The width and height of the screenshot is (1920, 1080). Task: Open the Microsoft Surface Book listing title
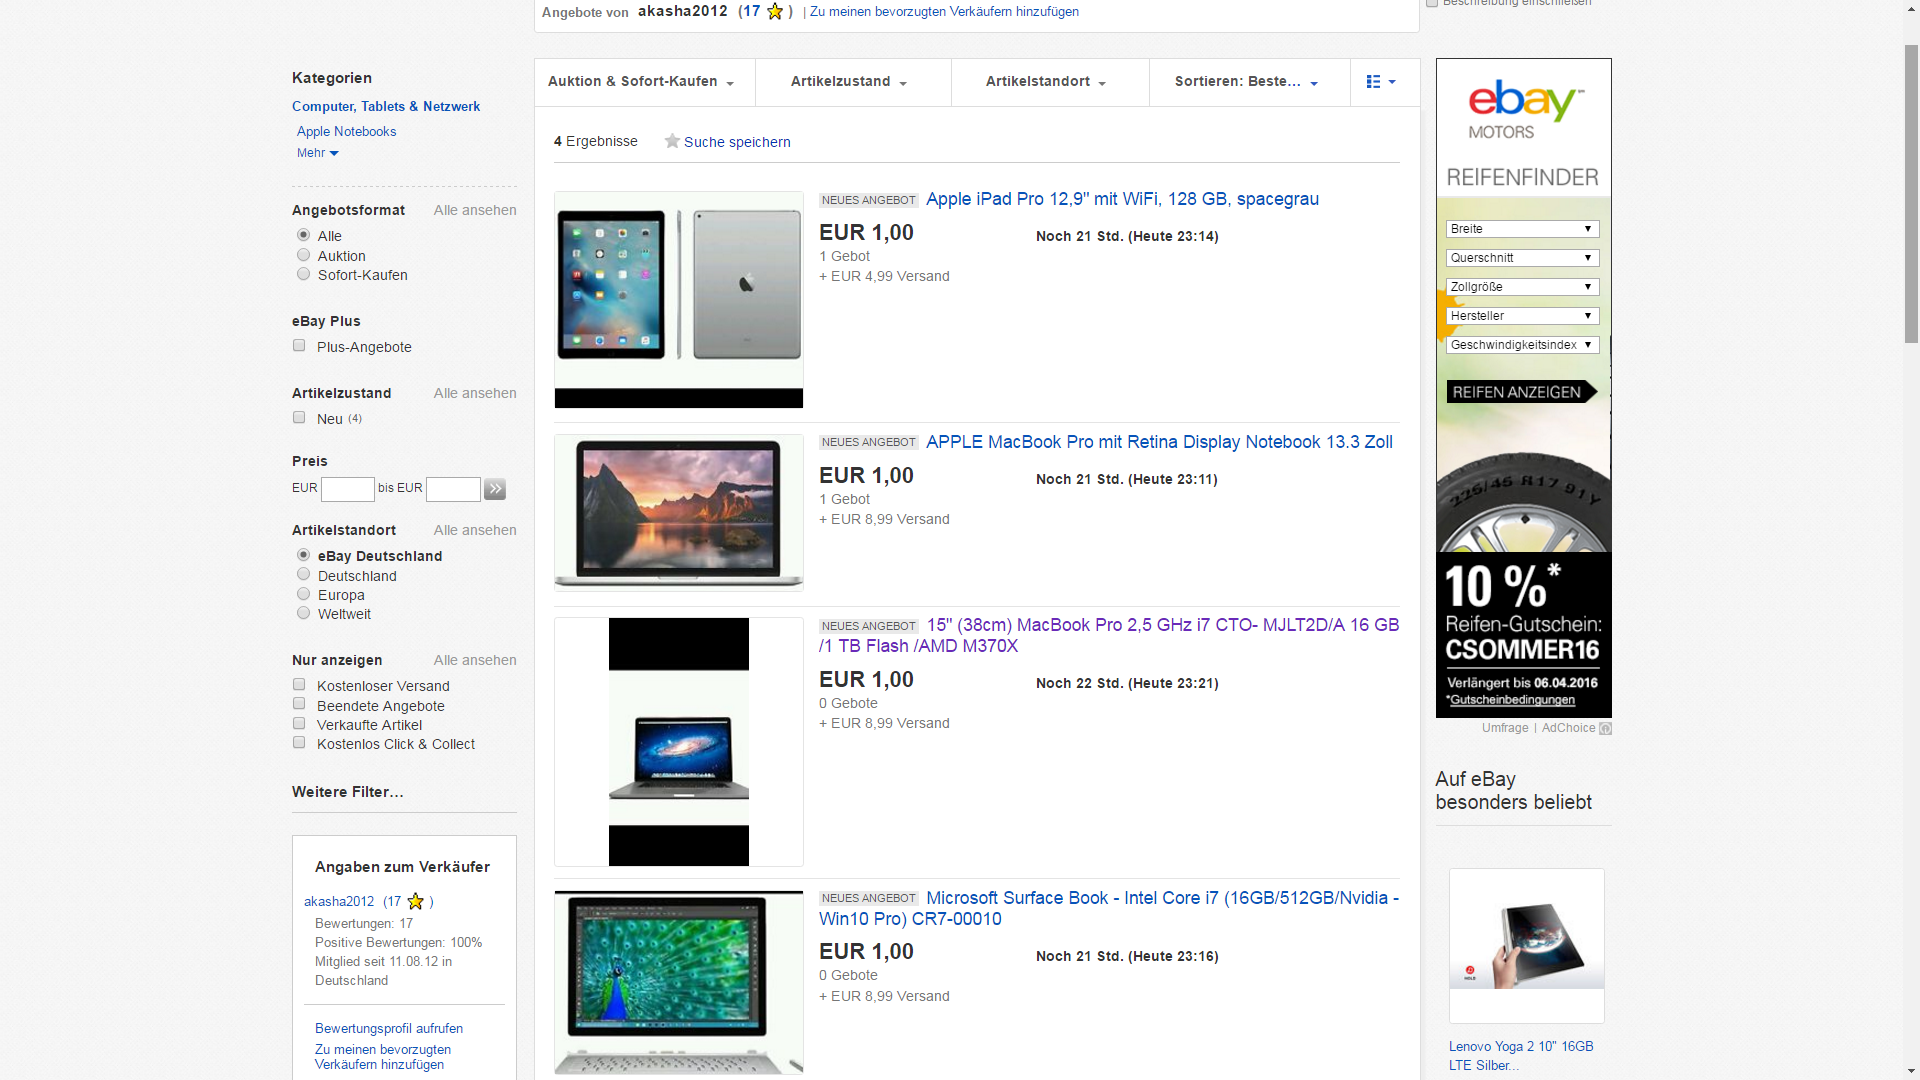point(1109,909)
